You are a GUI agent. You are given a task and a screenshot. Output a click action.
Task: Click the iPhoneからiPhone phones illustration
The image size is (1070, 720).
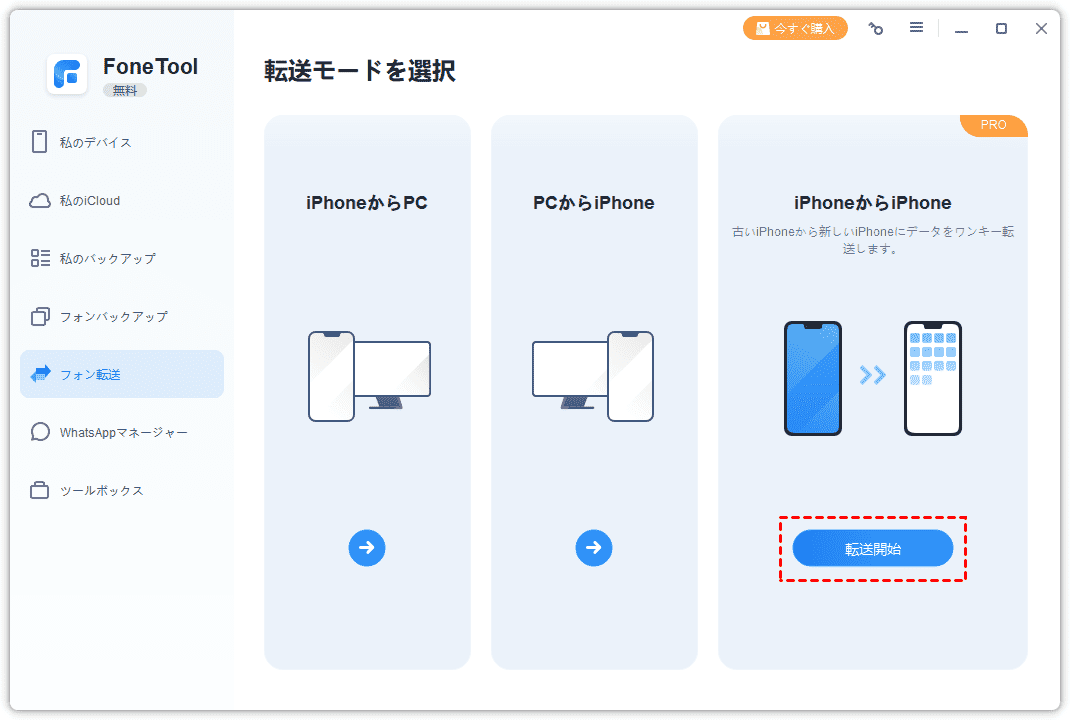(873, 378)
